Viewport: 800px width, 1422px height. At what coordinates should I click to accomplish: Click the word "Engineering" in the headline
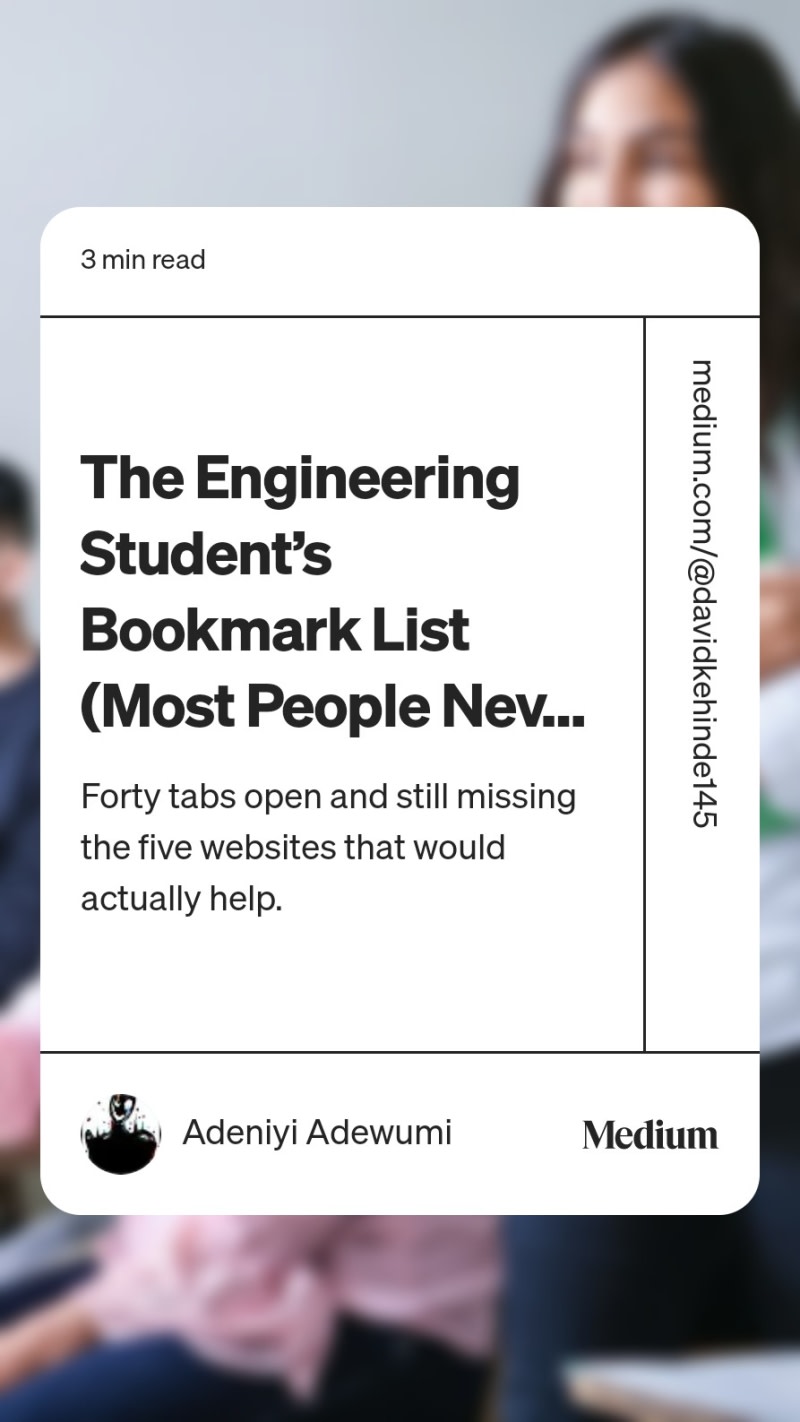(x=358, y=479)
